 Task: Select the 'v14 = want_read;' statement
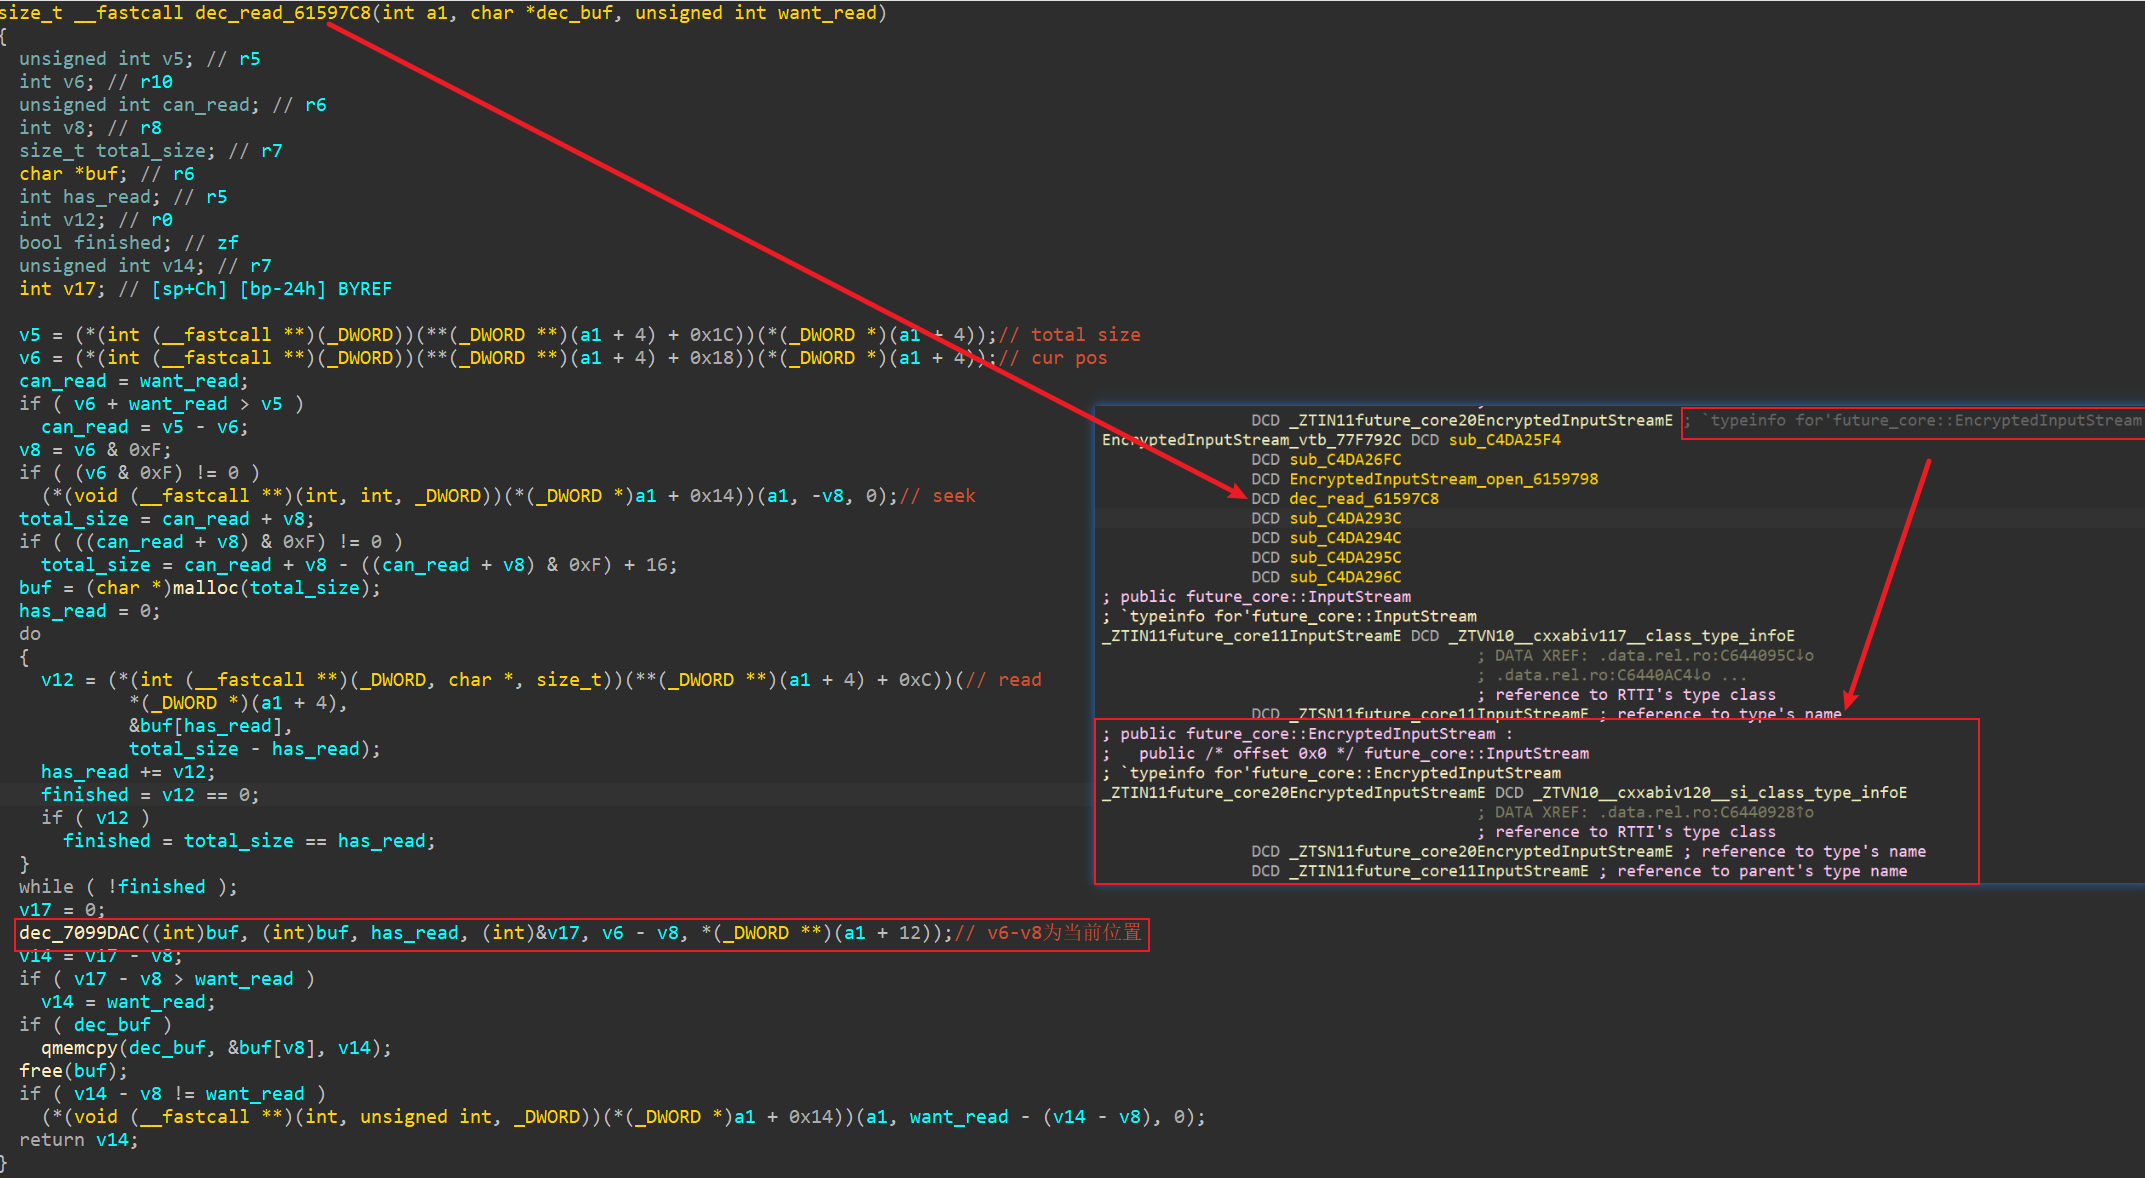tap(128, 1002)
